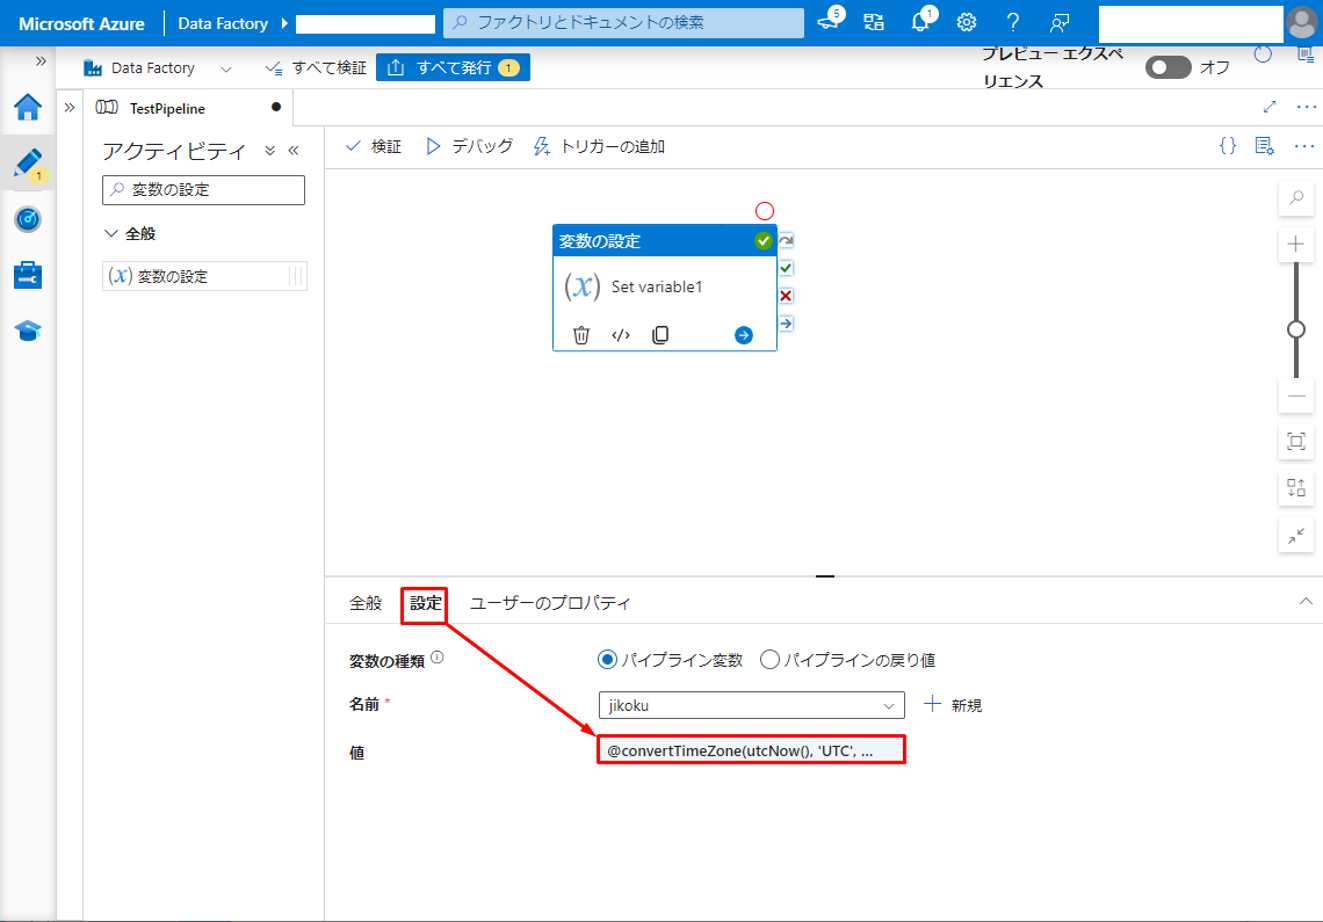1323x922 pixels.
Task: Switch to the ユーザーのプロパティ tab
Action: 550,603
